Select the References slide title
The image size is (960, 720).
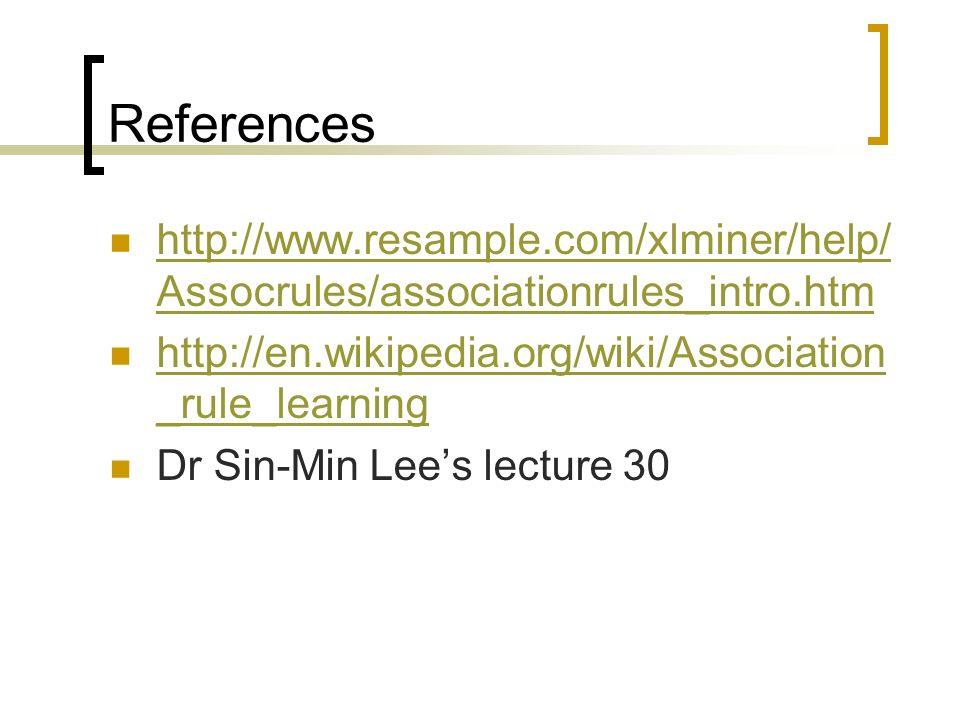tap(242, 124)
